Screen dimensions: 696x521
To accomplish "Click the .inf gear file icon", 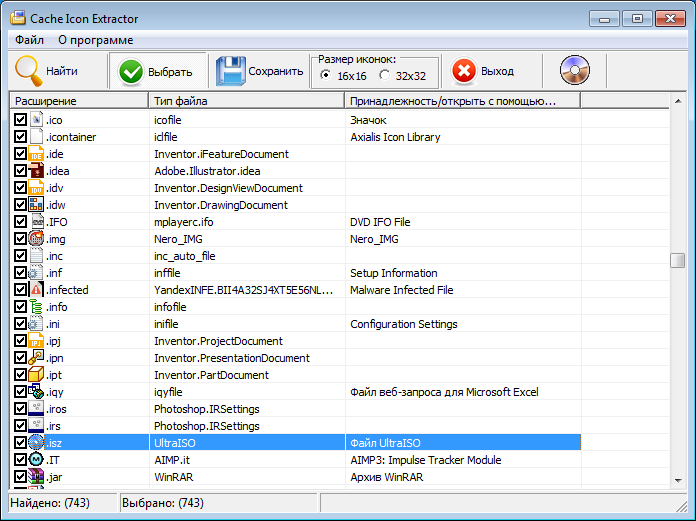I will point(36,273).
